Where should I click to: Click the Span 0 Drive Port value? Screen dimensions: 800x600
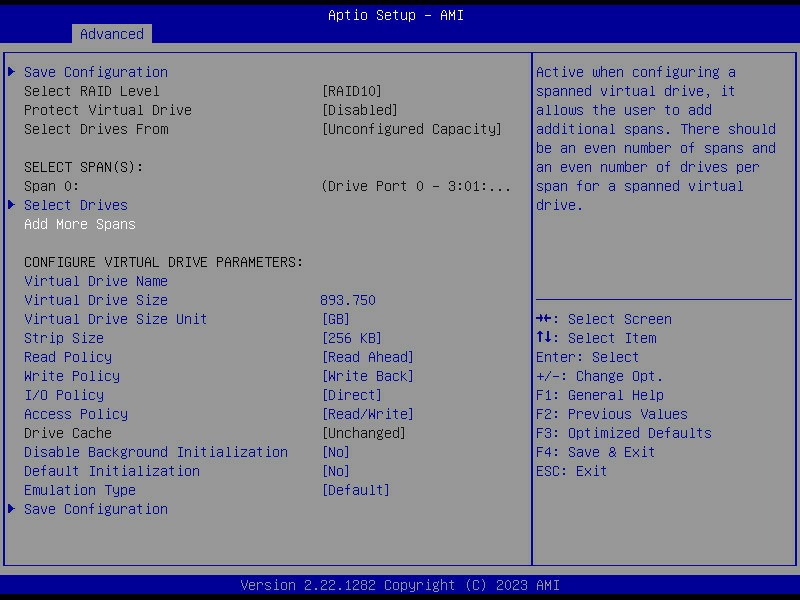pyautogui.click(x=416, y=186)
